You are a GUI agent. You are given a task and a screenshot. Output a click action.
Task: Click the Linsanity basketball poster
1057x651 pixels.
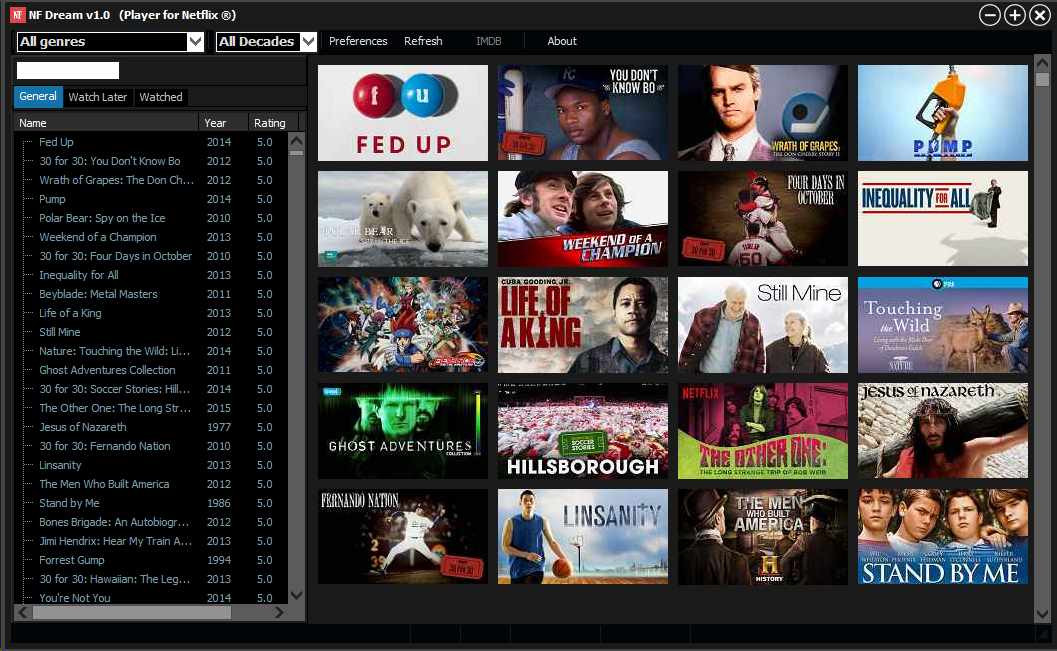coord(582,536)
